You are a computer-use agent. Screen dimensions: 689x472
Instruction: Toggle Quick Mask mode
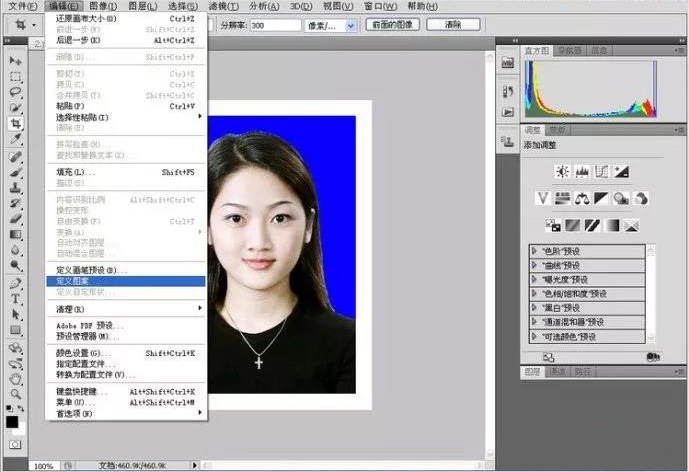16,445
